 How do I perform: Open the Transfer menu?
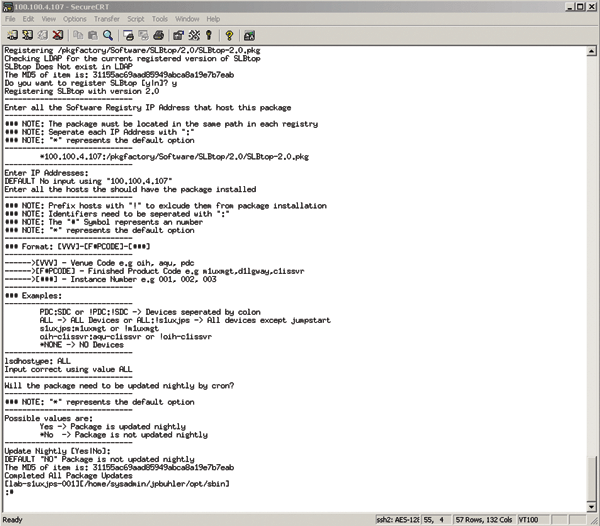pos(107,18)
